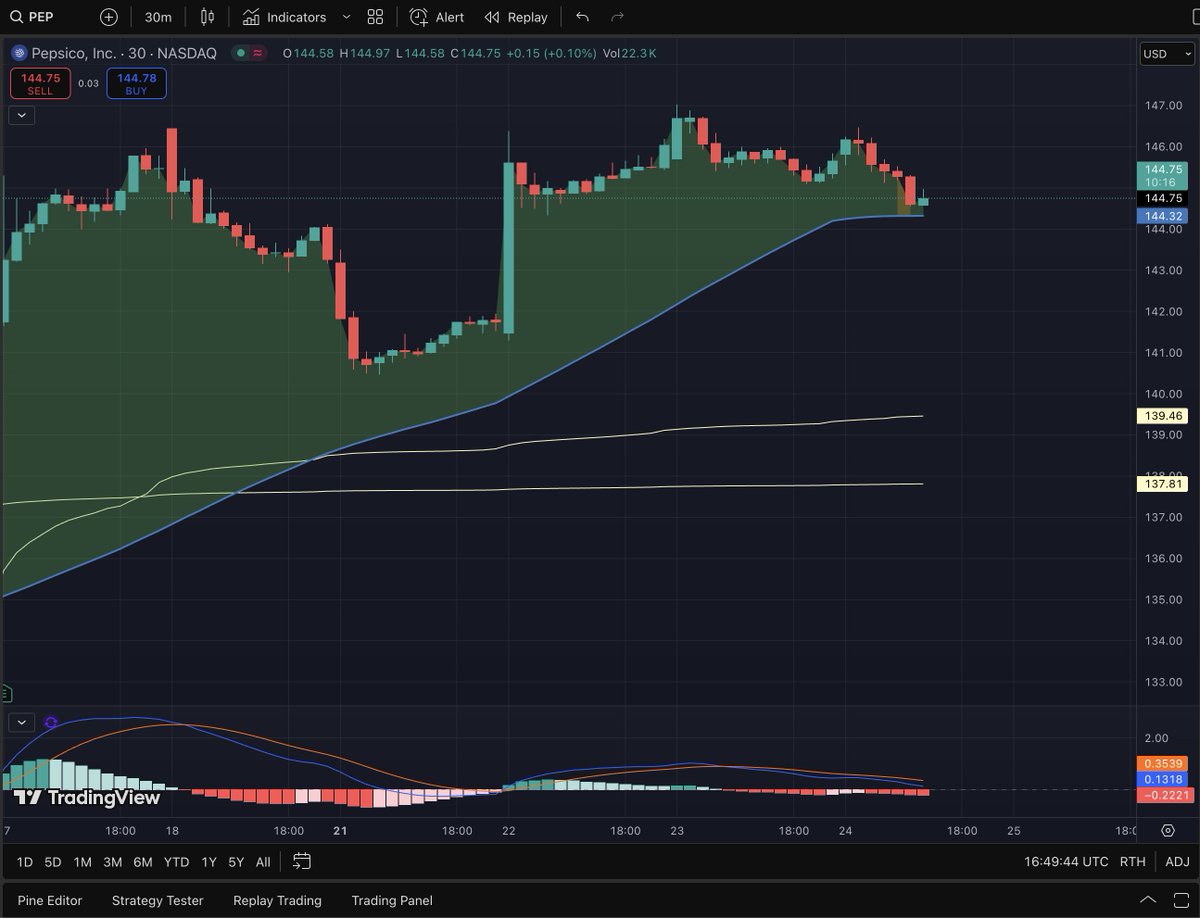
Task: Change the candlestick chart style
Action: [207, 17]
